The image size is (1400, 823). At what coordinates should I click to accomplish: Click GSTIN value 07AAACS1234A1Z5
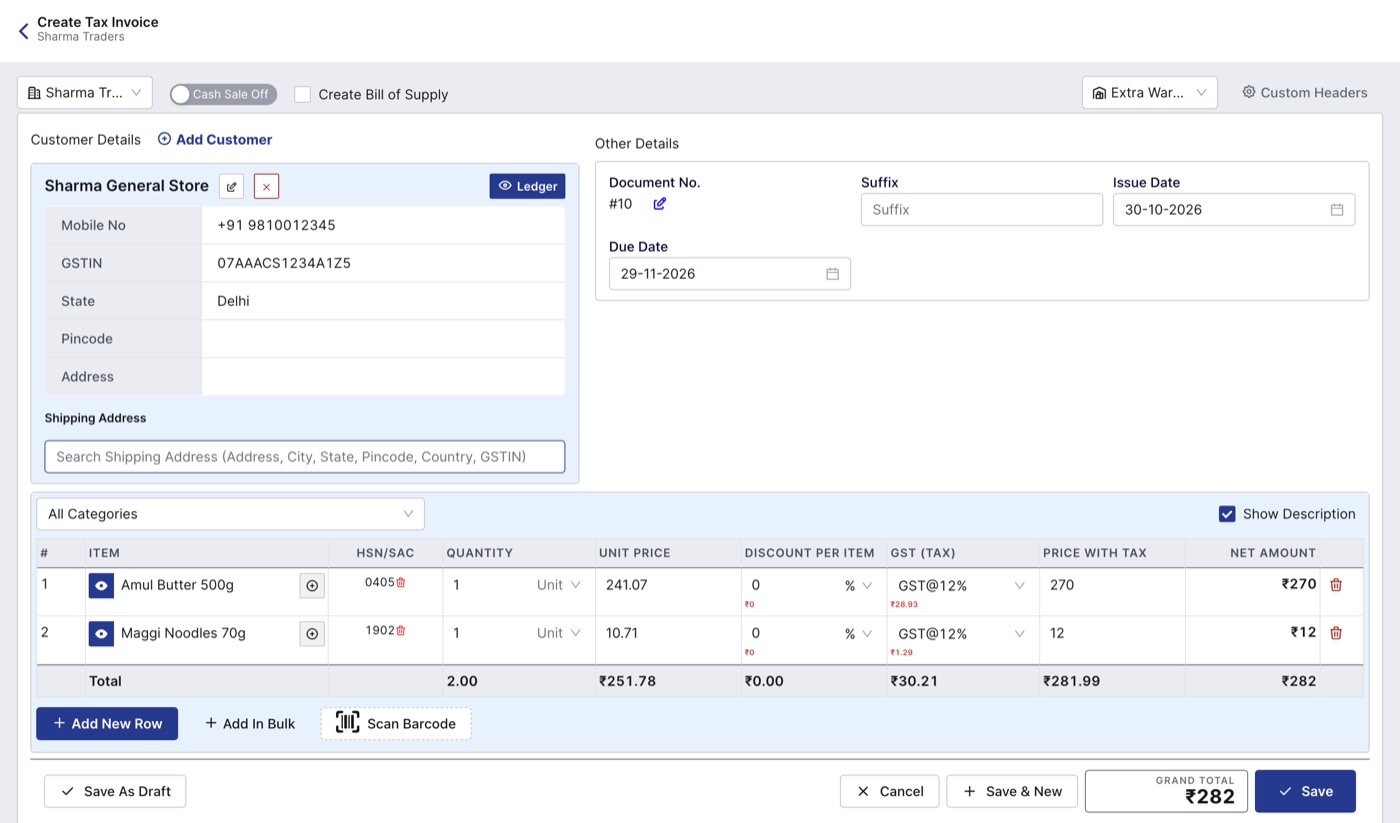point(284,263)
